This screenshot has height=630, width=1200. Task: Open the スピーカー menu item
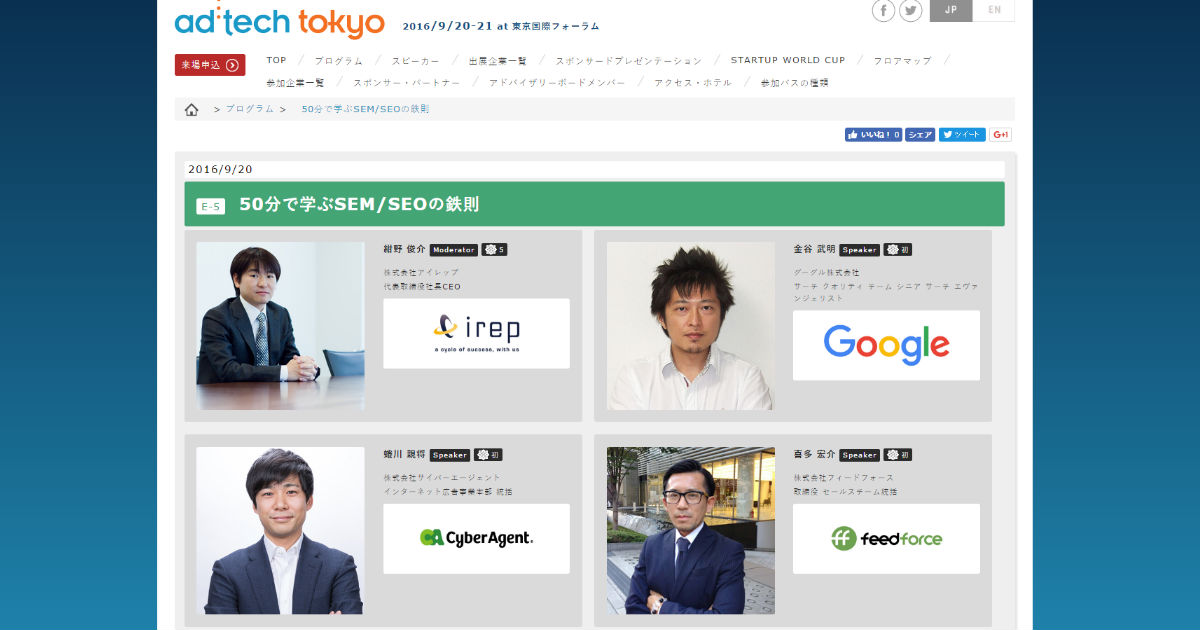(x=414, y=61)
